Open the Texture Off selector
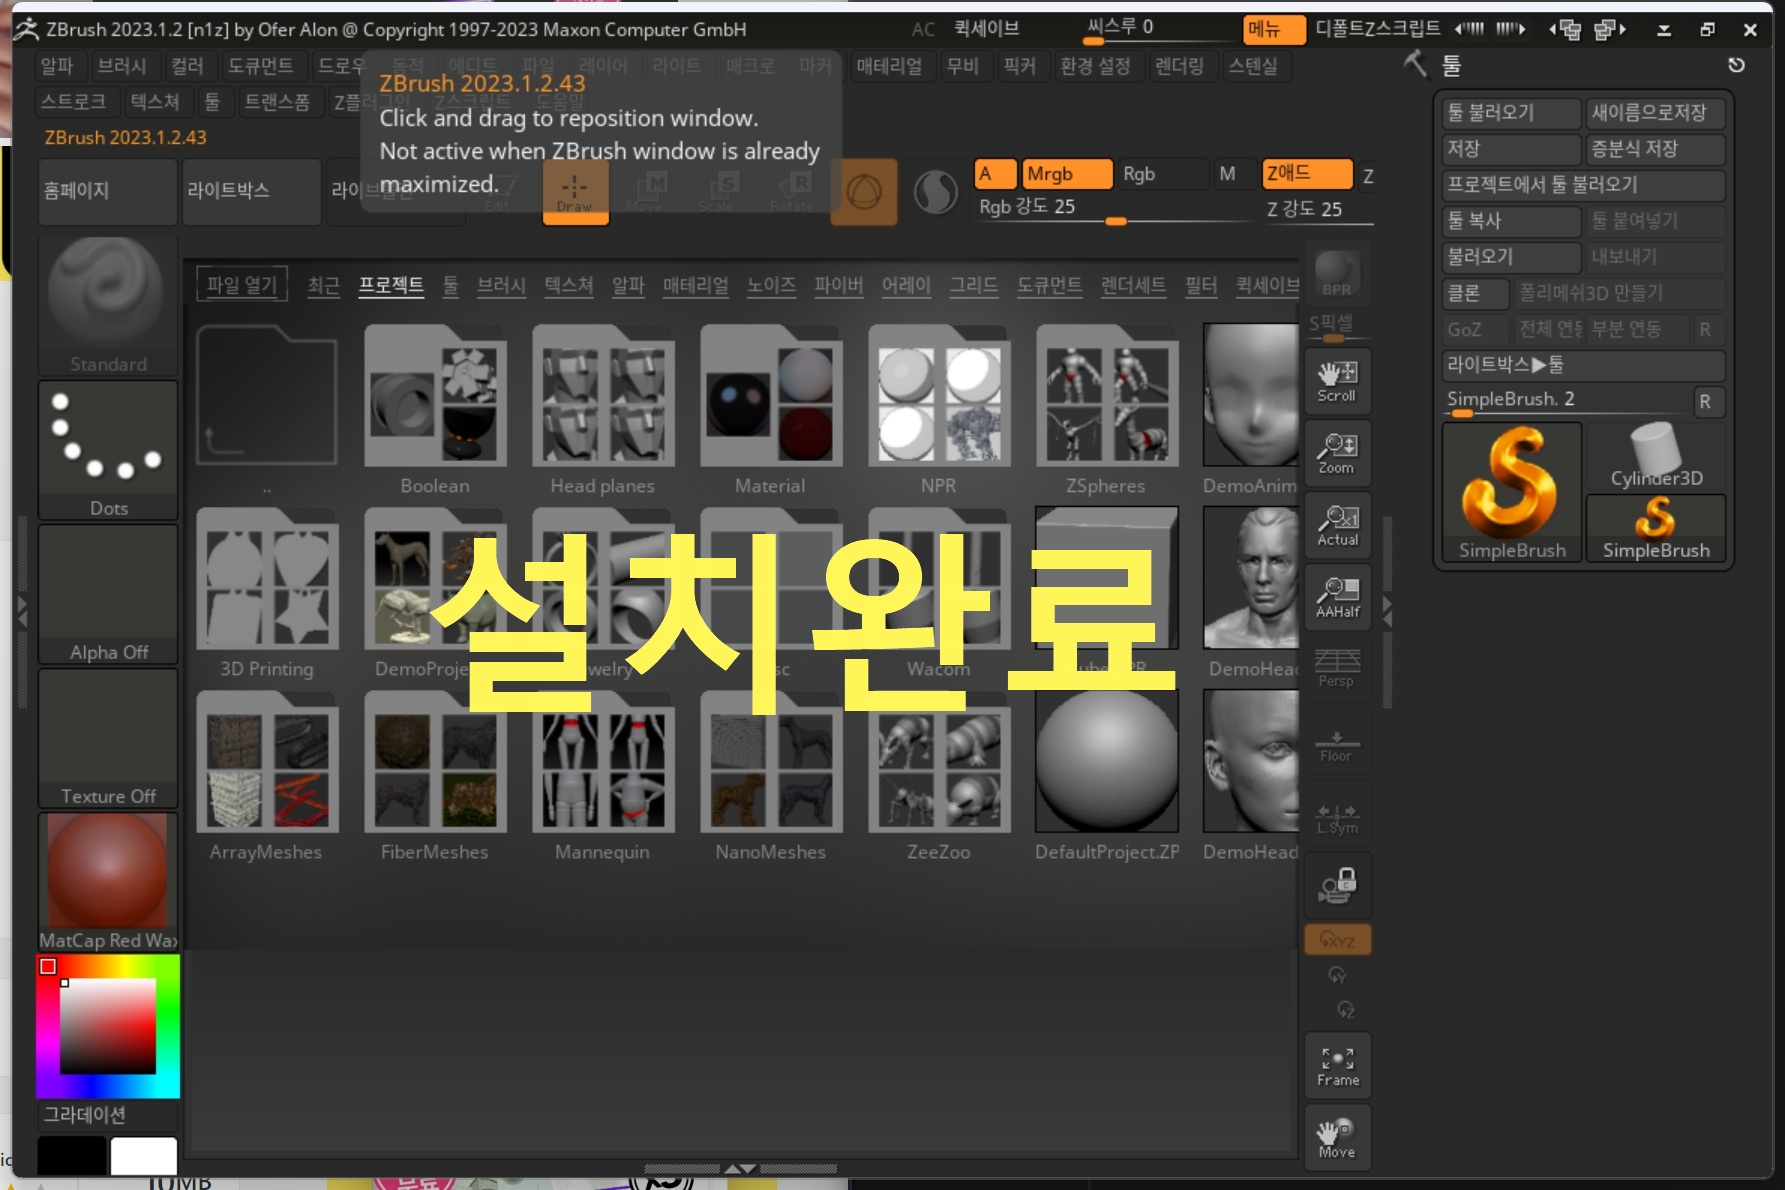This screenshot has height=1190, width=1785. [x=108, y=738]
